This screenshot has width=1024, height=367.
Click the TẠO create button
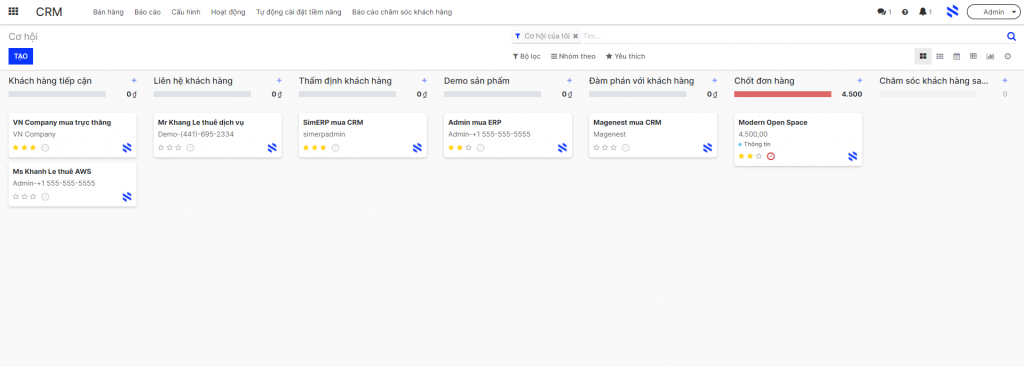pyautogui.click(x=21, y=56)
